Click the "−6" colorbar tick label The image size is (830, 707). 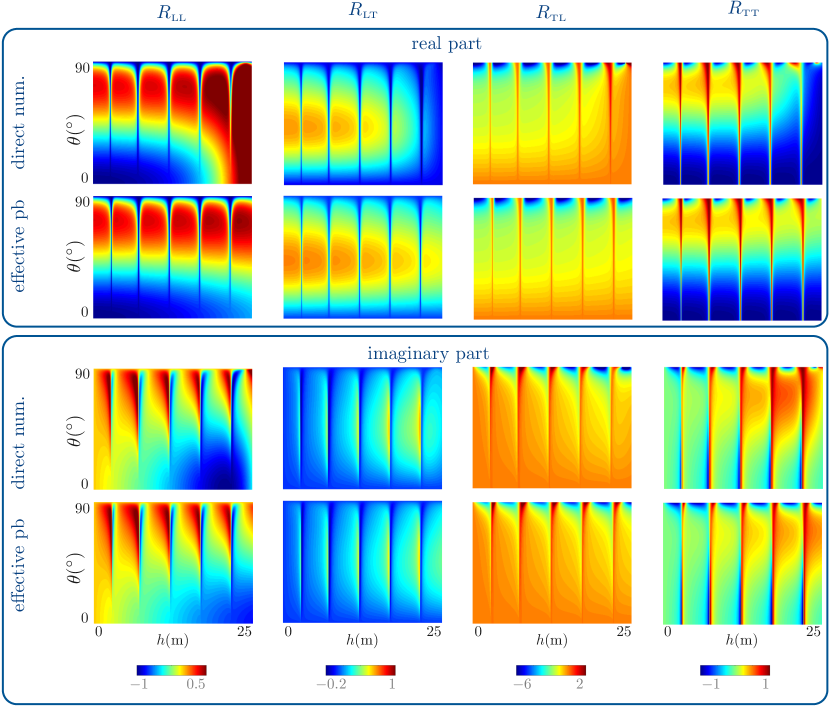point(522,684)
